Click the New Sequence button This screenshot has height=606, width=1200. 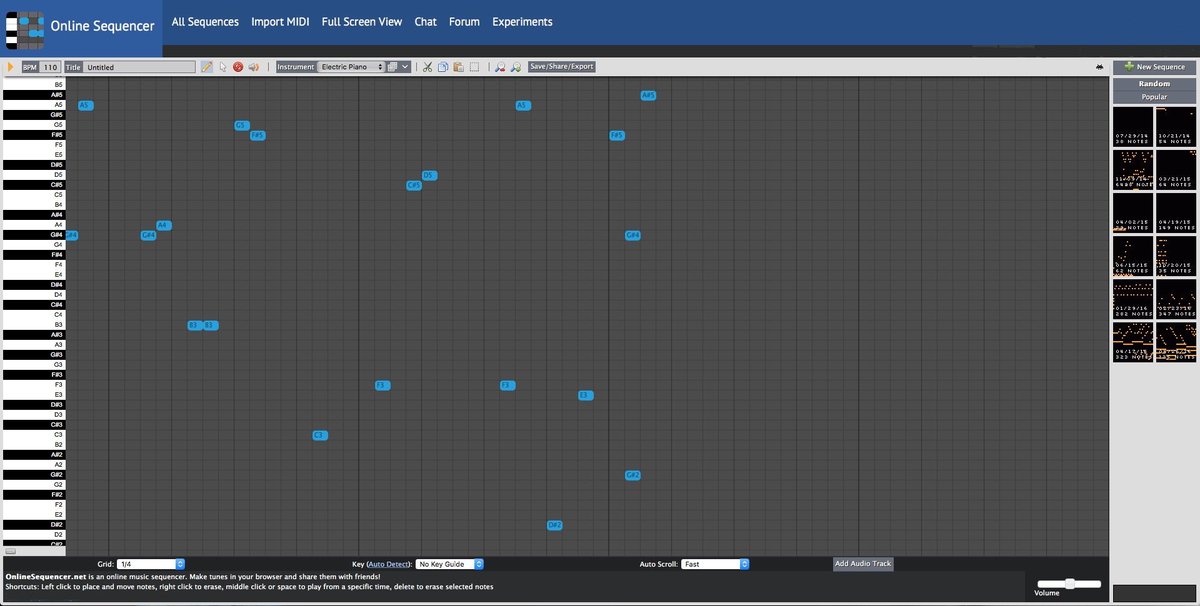[1154, 67]
